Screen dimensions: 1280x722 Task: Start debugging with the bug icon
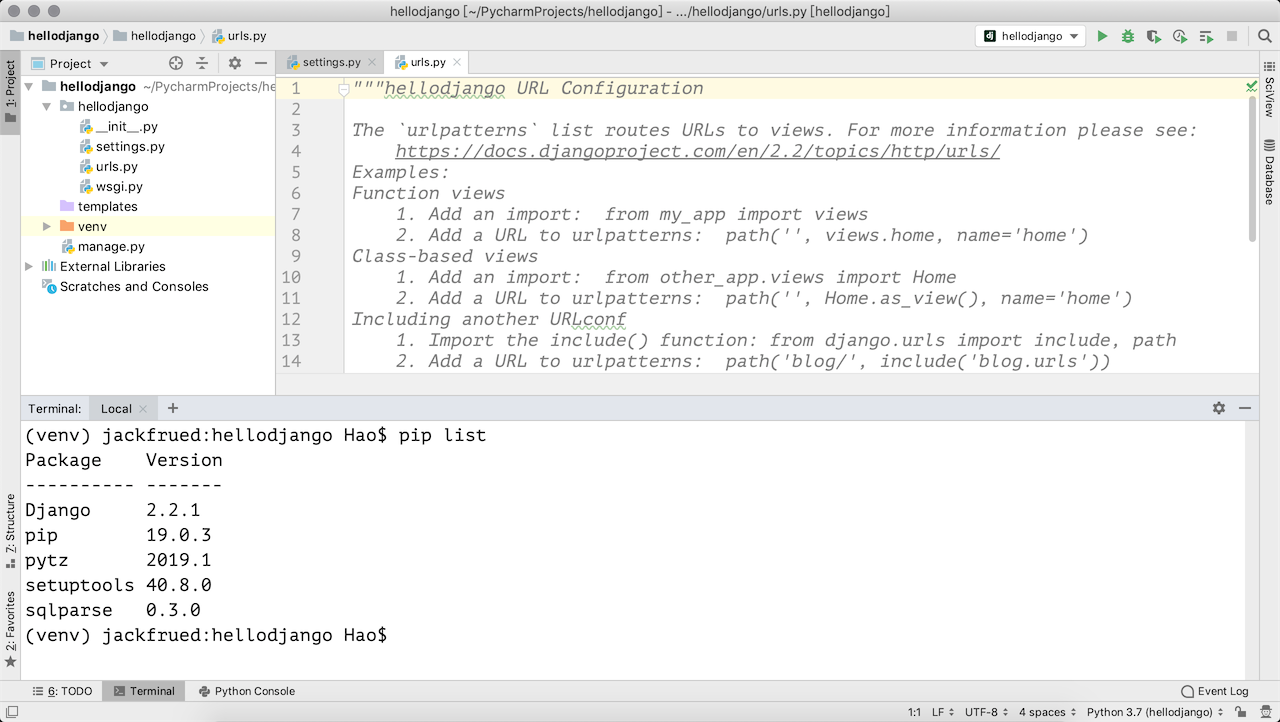[1128, 36]
